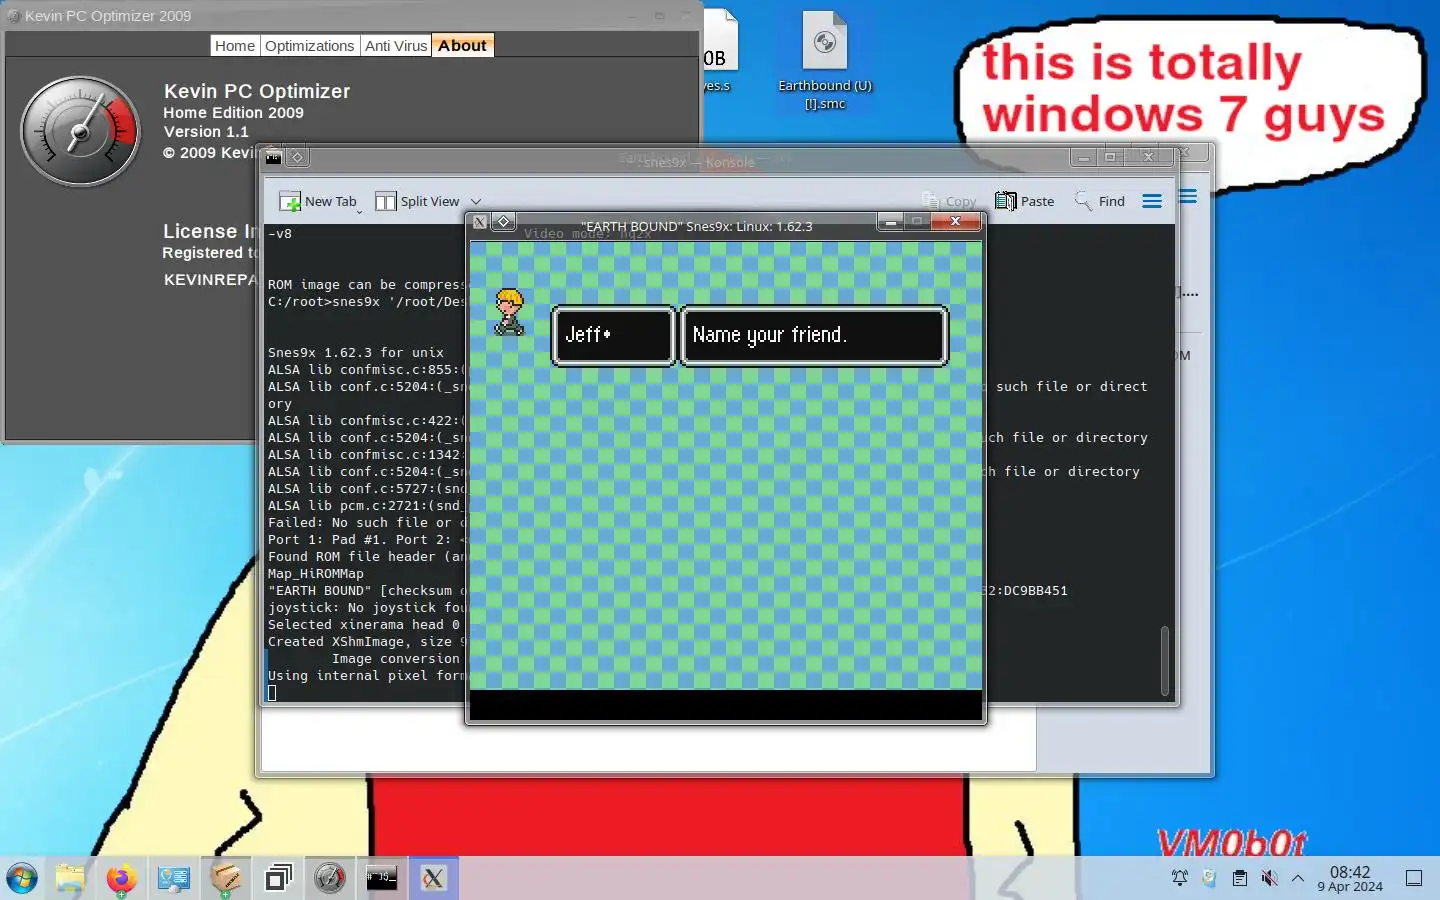Open the Optimizations tab

coord(310,46)
